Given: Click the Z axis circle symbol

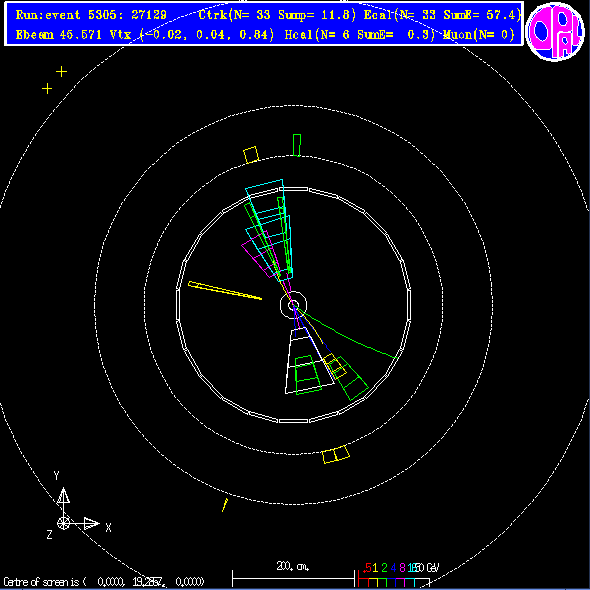Looking at the screenshot, I should tap(63, 523).
